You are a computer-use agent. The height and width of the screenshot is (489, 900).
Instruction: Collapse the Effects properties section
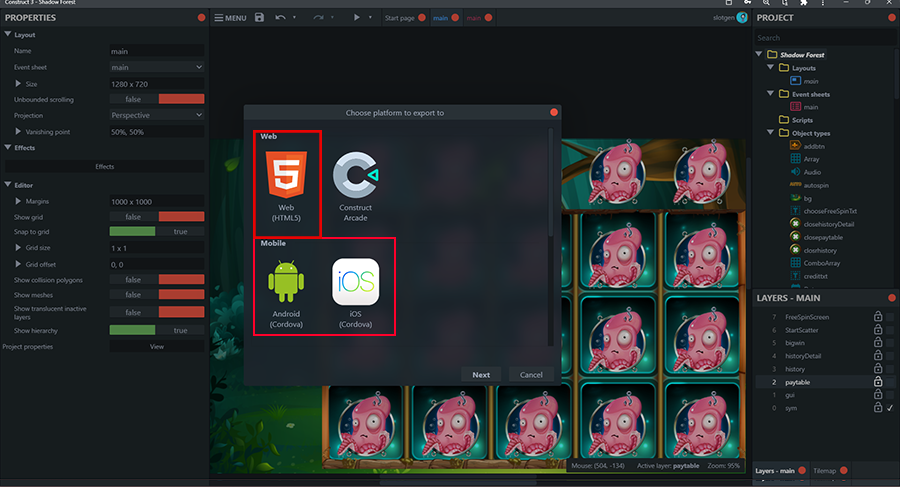pos(7,148)
